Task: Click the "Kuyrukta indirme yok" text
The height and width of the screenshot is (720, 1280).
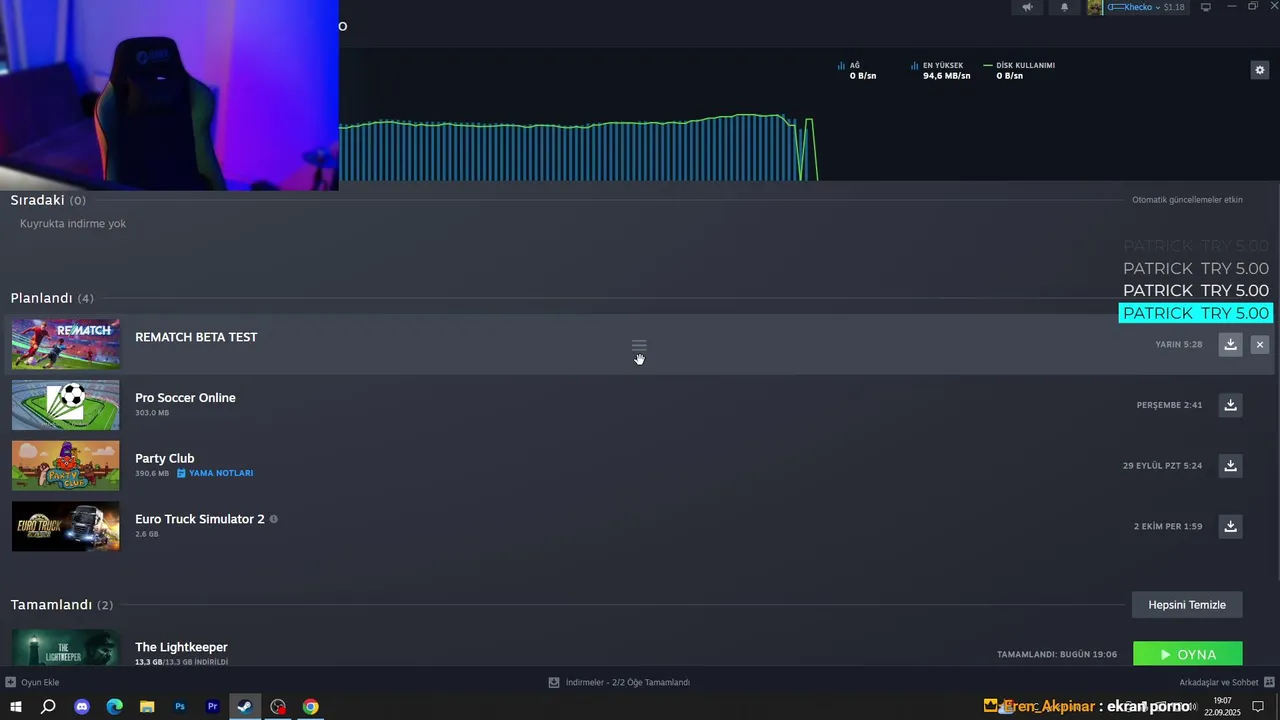Action: (73, 224)
